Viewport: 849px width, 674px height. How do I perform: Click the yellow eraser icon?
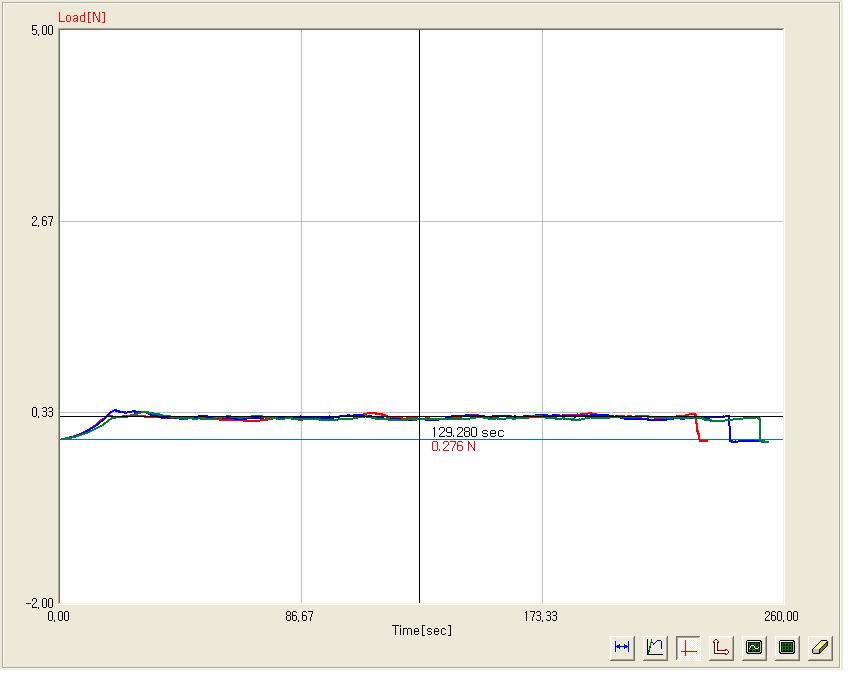tap(820, 647)
